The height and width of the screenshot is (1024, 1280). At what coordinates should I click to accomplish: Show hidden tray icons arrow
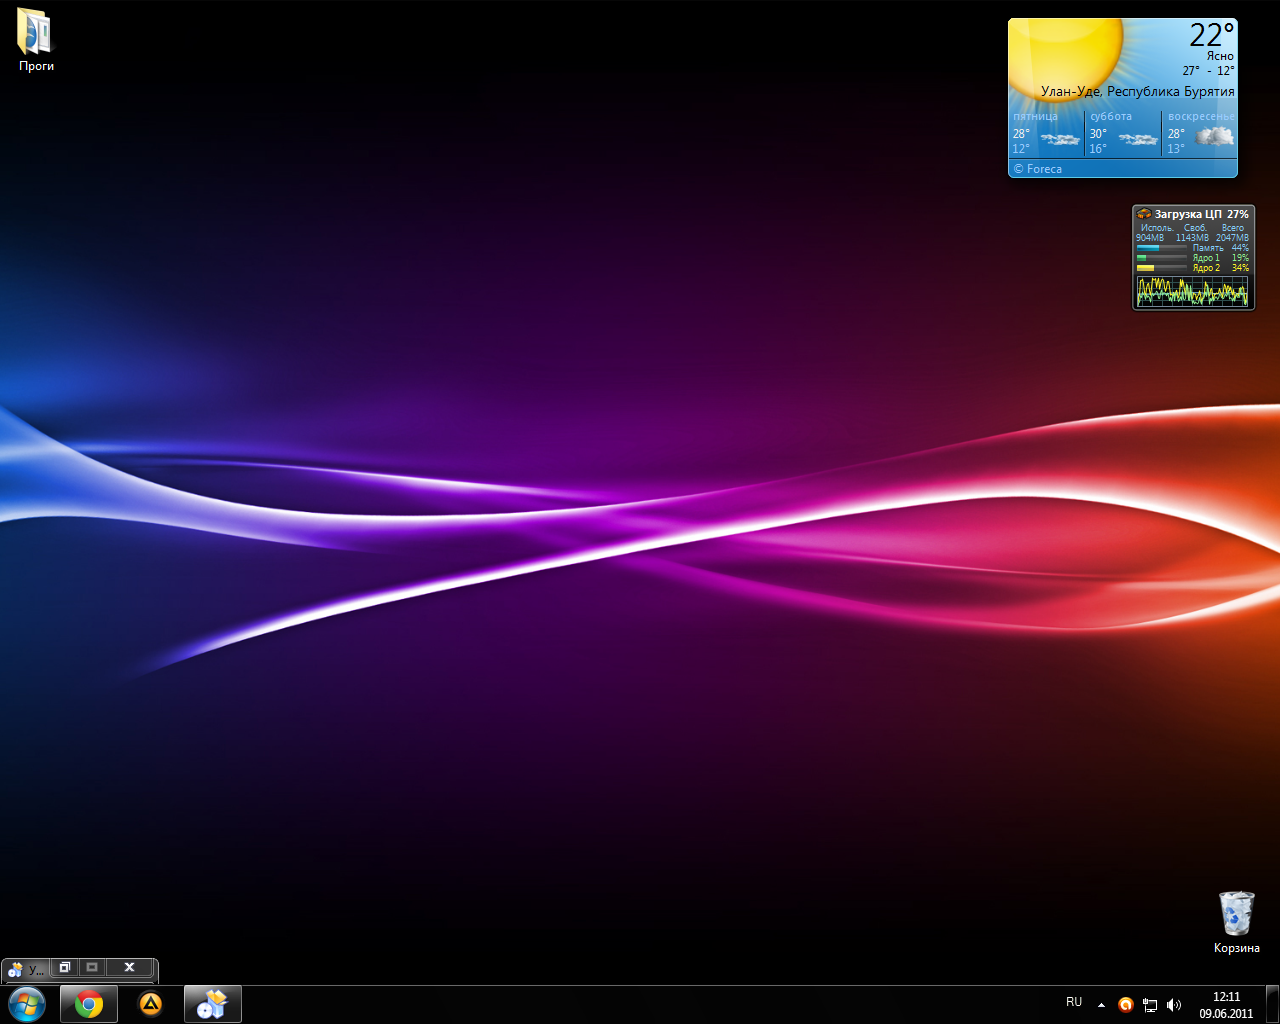pyautogui.click(x=1101, y=1005)
